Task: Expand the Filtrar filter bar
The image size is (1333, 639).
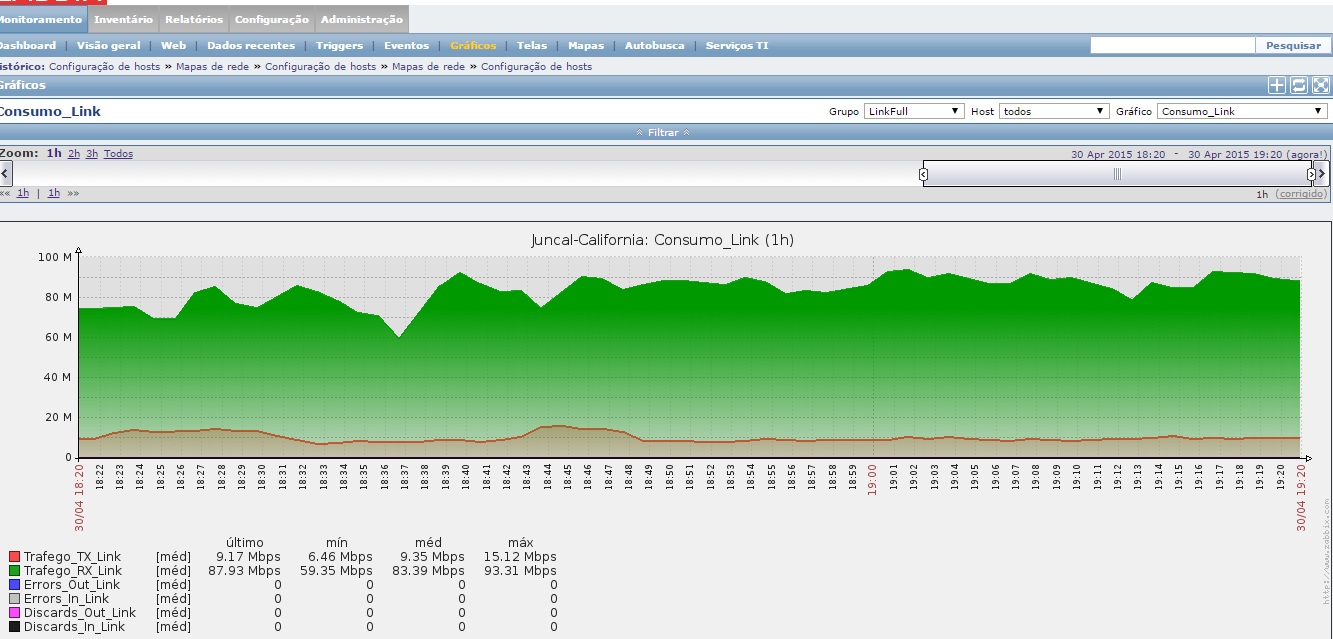Action: coord(663,132)
